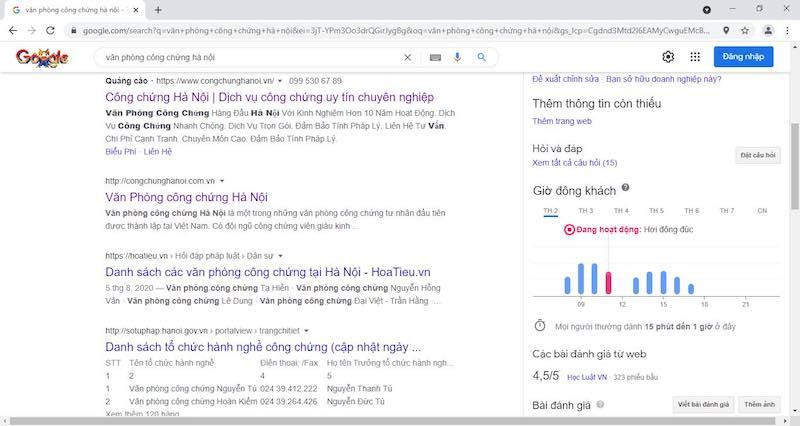Viewport: 800px width, 426px height.
Task: Go back to the previous page
Action: tap(13, 31)
